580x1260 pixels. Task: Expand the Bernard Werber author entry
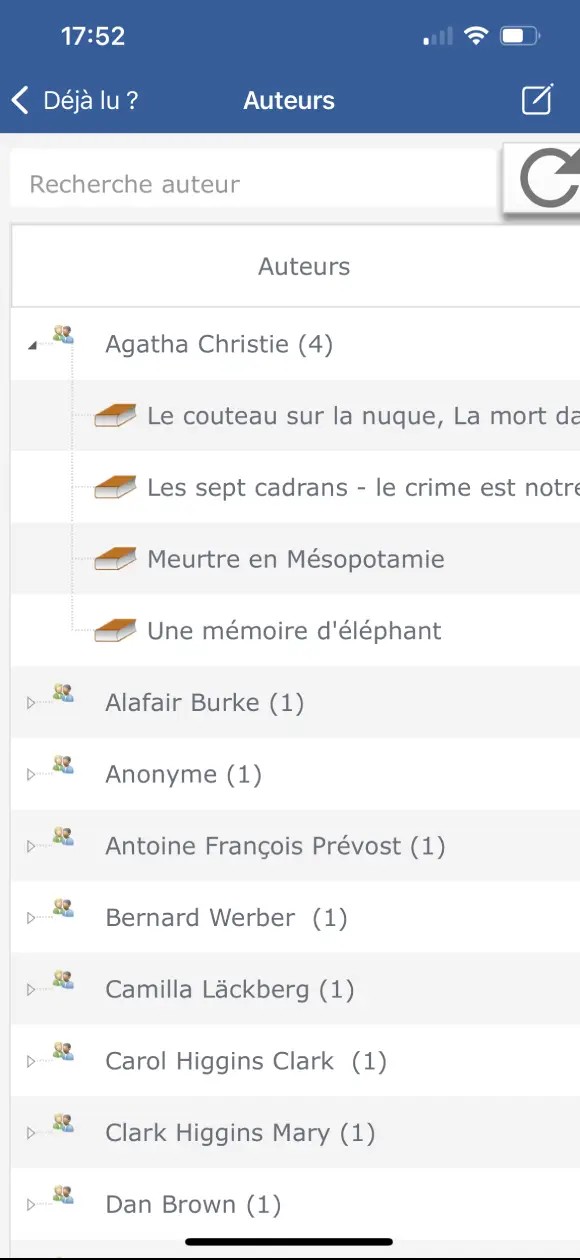pyautogui.click(x=31, y=918)
